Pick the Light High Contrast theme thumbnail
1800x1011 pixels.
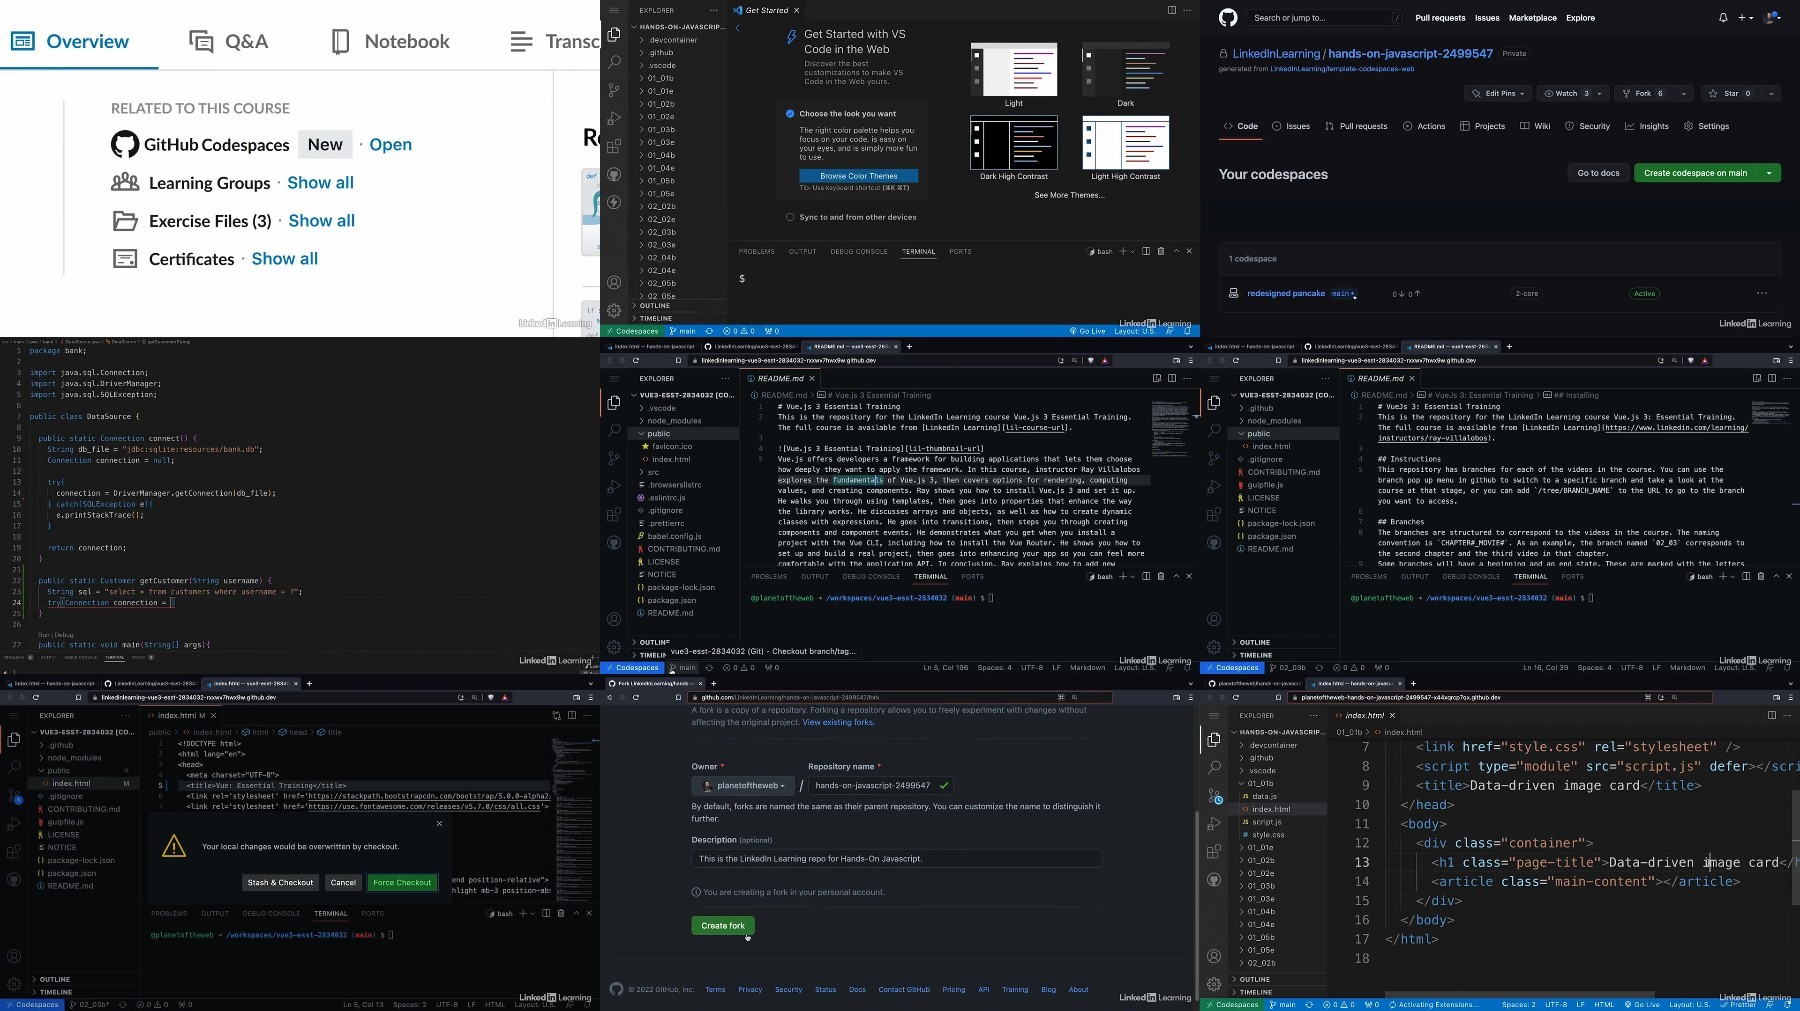(x=1125, y=148)
